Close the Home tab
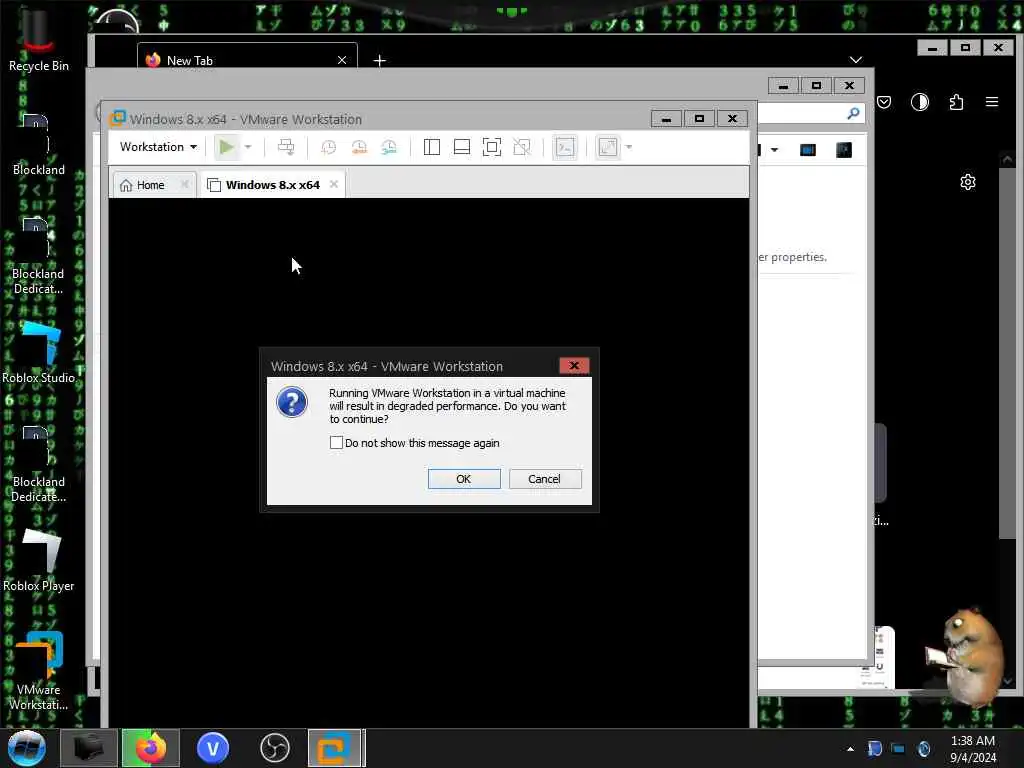This screenshot has height=768, width=1024. (185, 185)
